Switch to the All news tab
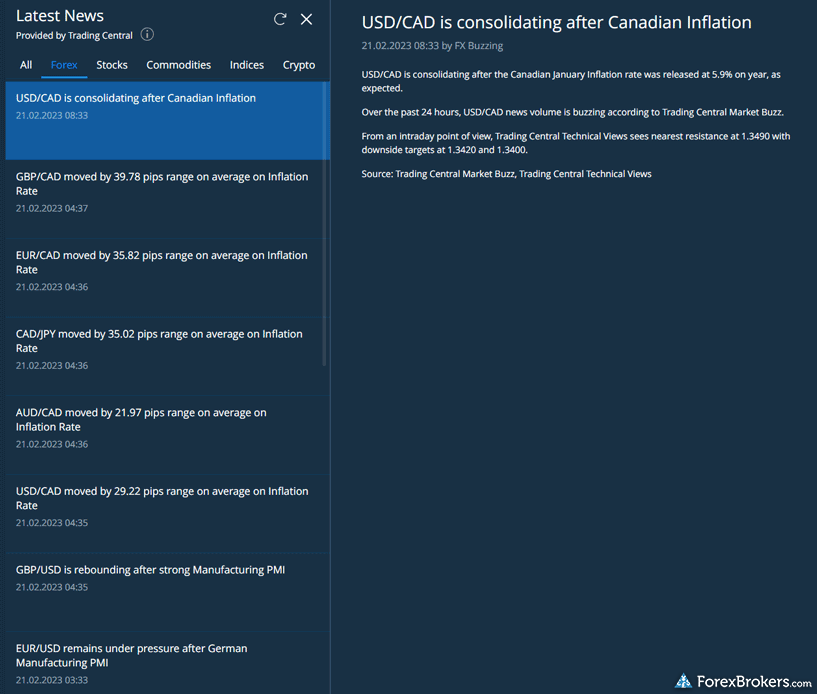817x694 pixels. [26, 65]
